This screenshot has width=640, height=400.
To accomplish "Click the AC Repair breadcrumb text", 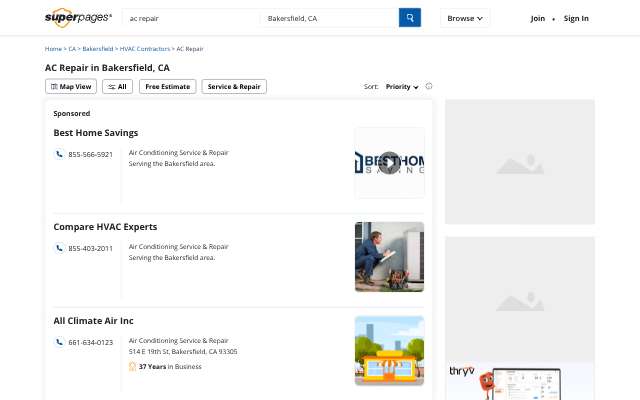I will (x=190, y=49).
